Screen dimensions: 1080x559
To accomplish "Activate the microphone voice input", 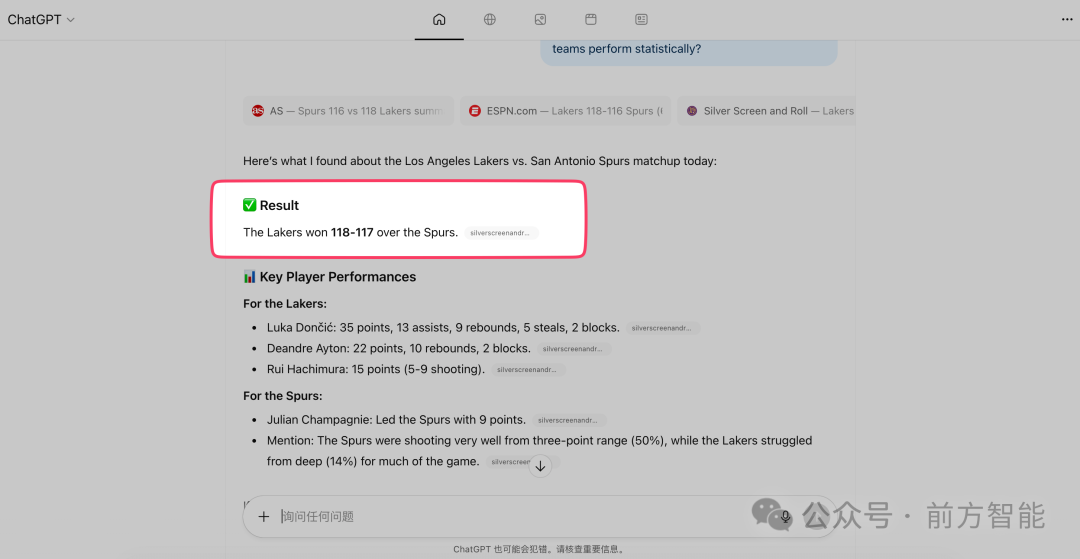I will (786, 517).
